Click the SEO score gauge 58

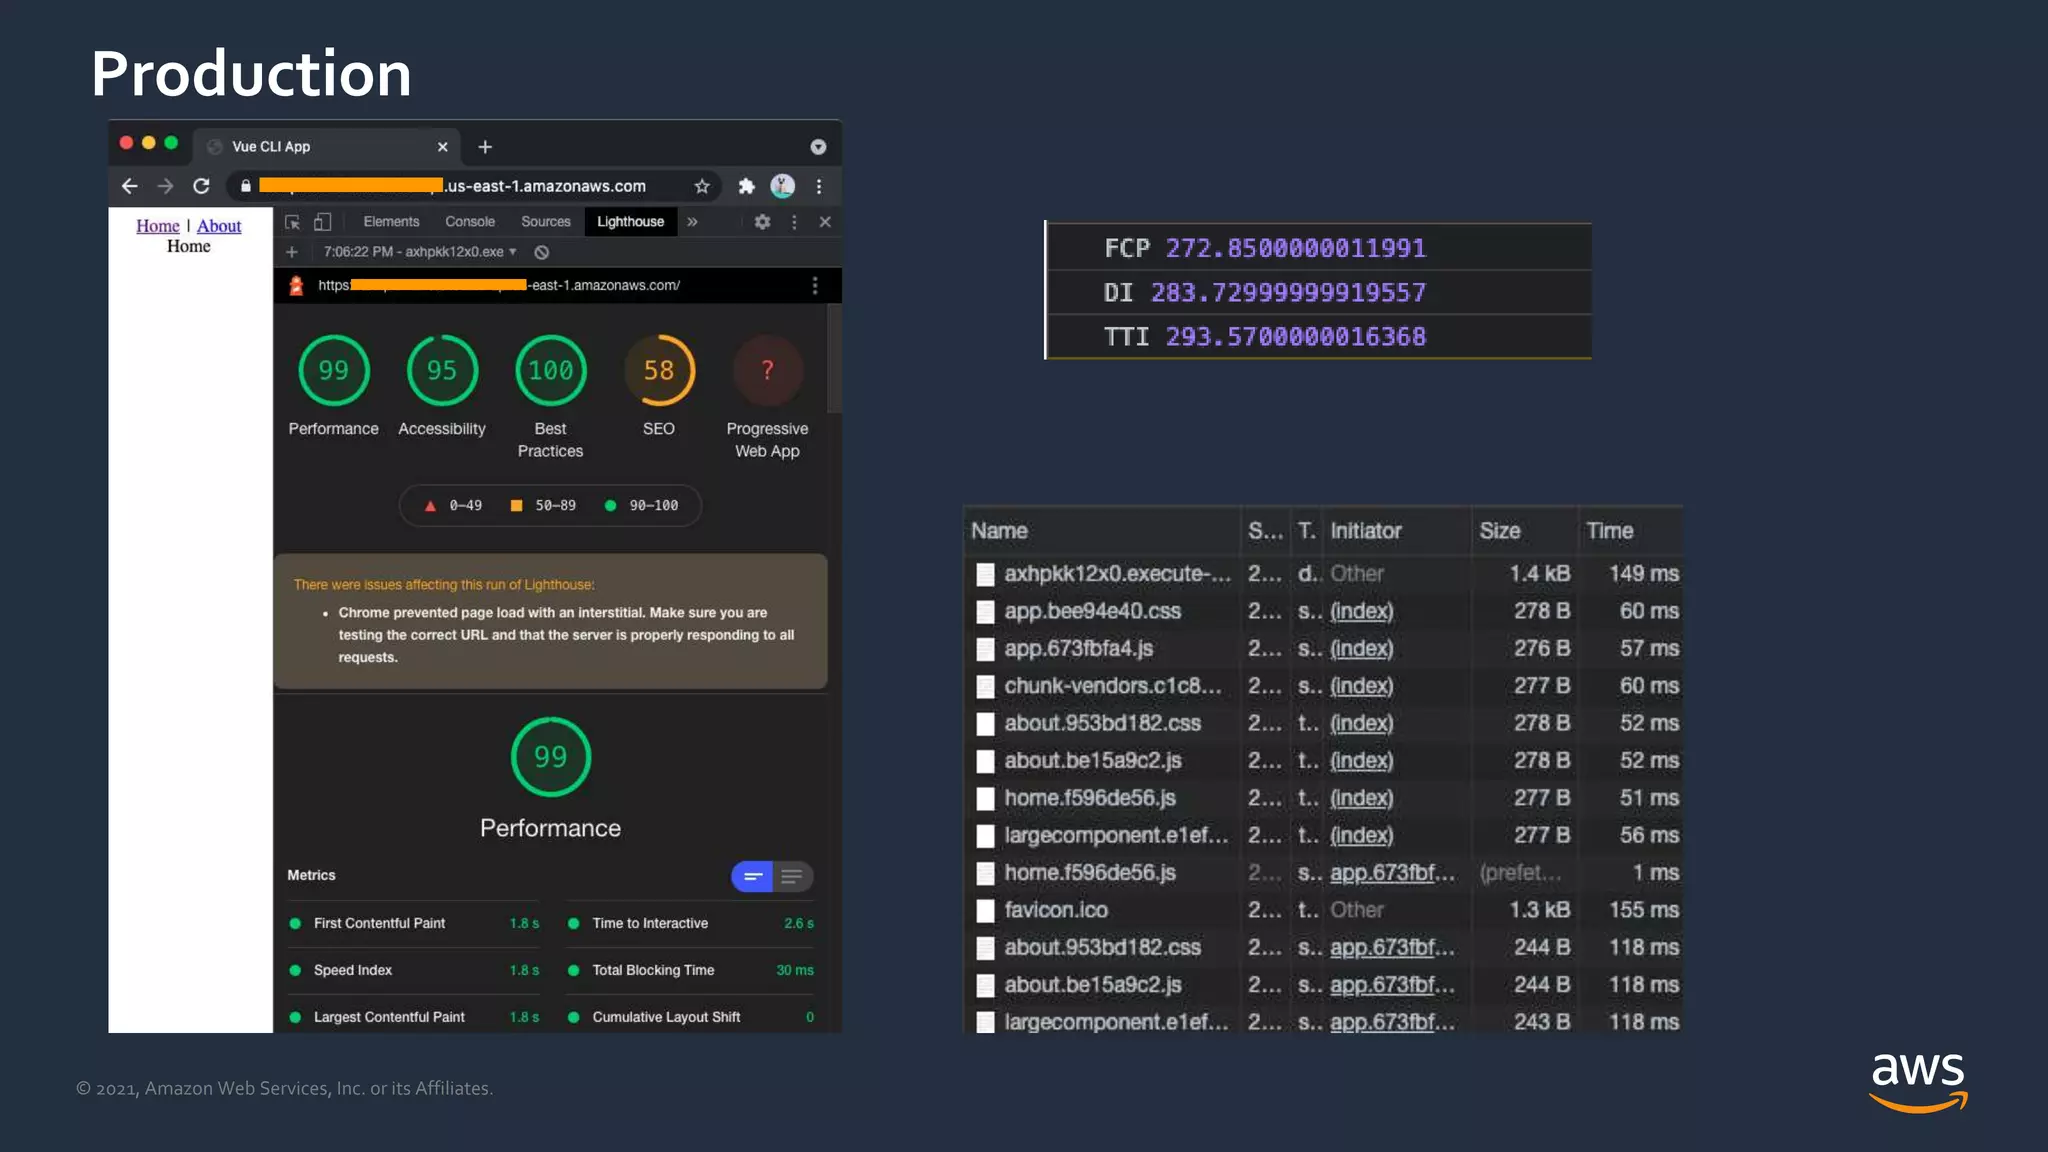click(x=658, y=371)
